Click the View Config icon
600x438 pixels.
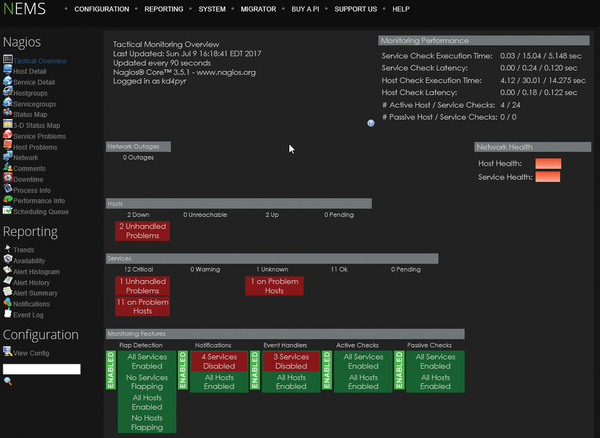[x=8, y=351]
